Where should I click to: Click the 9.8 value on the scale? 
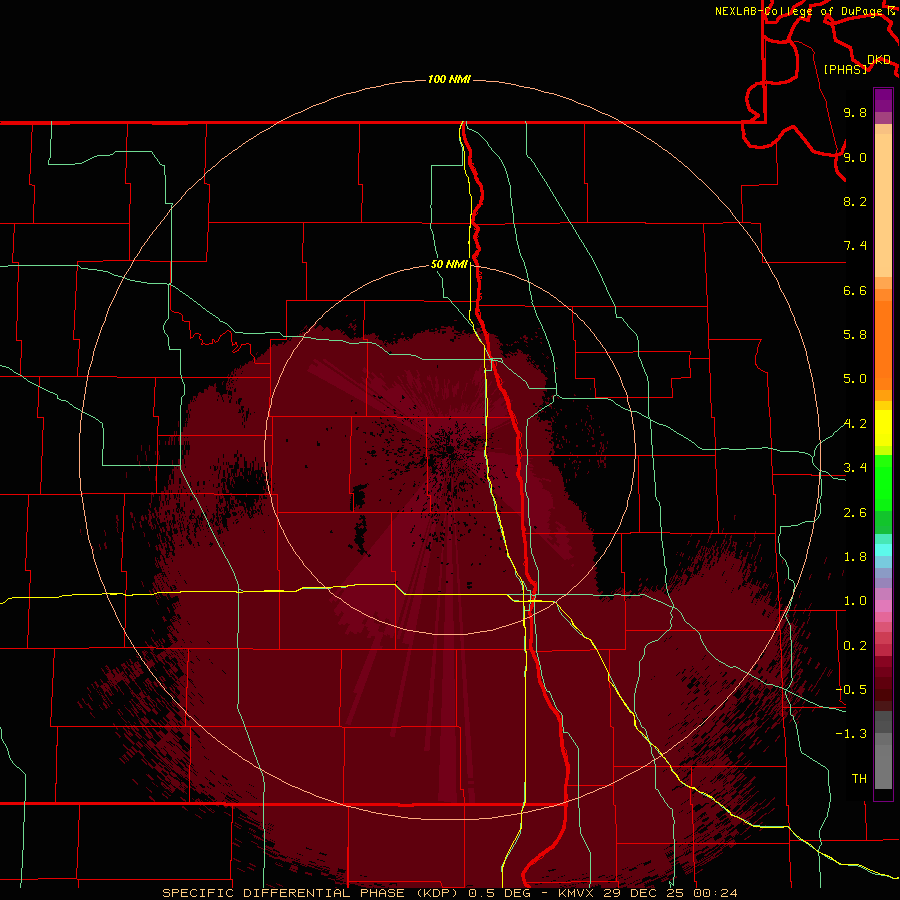point(855,112)
